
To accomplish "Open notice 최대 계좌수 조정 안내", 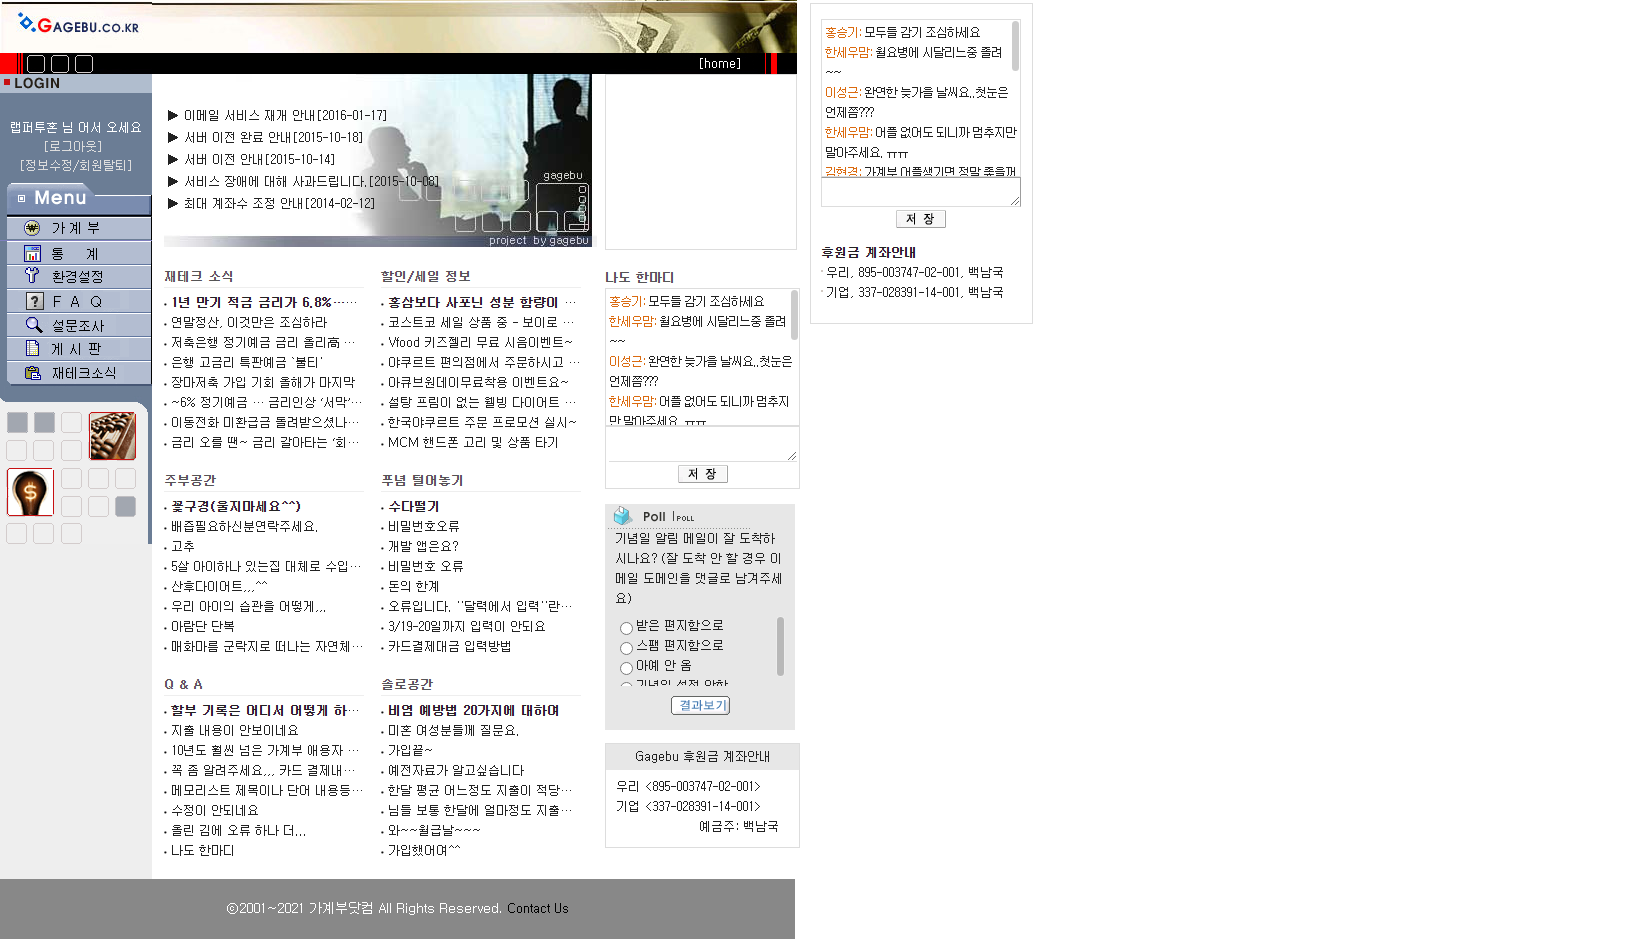I will point(279,204).
